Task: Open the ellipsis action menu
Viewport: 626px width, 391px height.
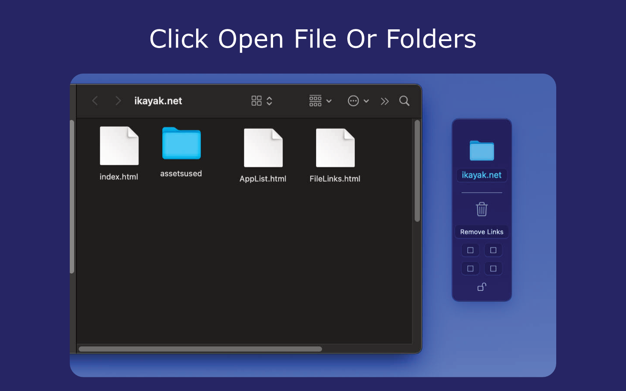Action: point(358,101)
